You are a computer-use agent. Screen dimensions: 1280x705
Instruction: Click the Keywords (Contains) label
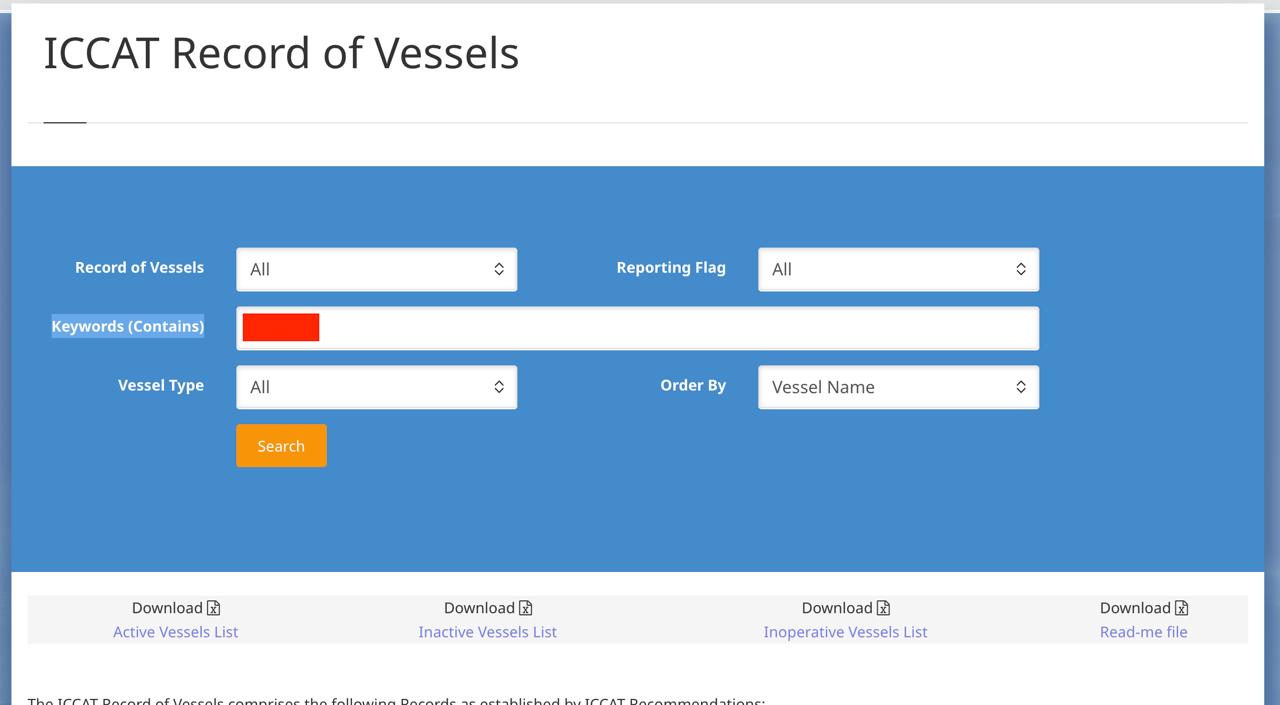coord(128,326)
